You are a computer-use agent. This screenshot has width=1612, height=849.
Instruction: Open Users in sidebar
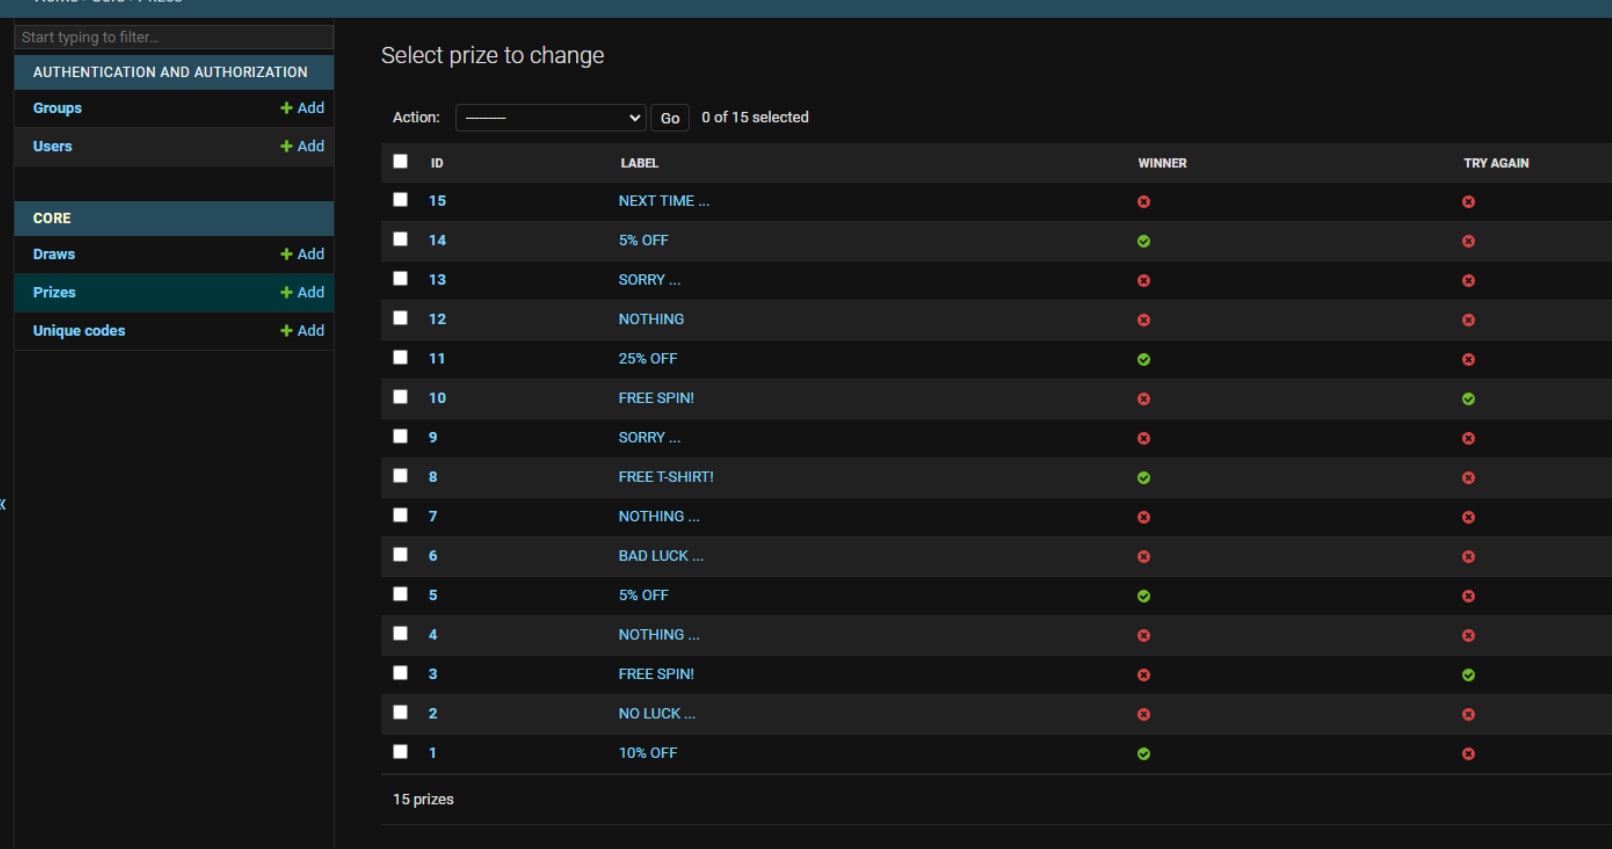pos(52,146)
